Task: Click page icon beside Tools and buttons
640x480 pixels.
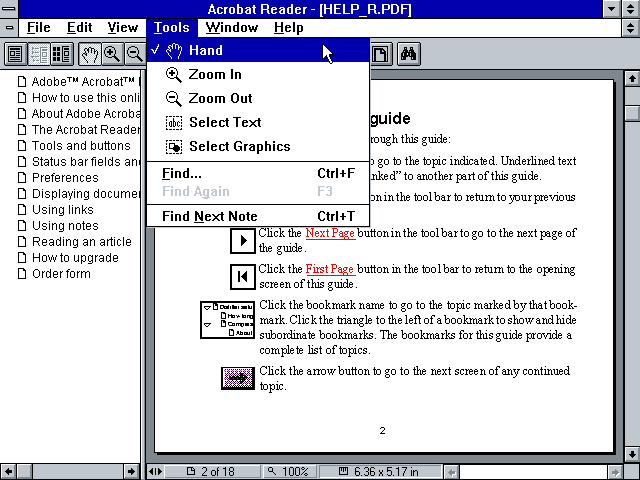Action: 22,146
